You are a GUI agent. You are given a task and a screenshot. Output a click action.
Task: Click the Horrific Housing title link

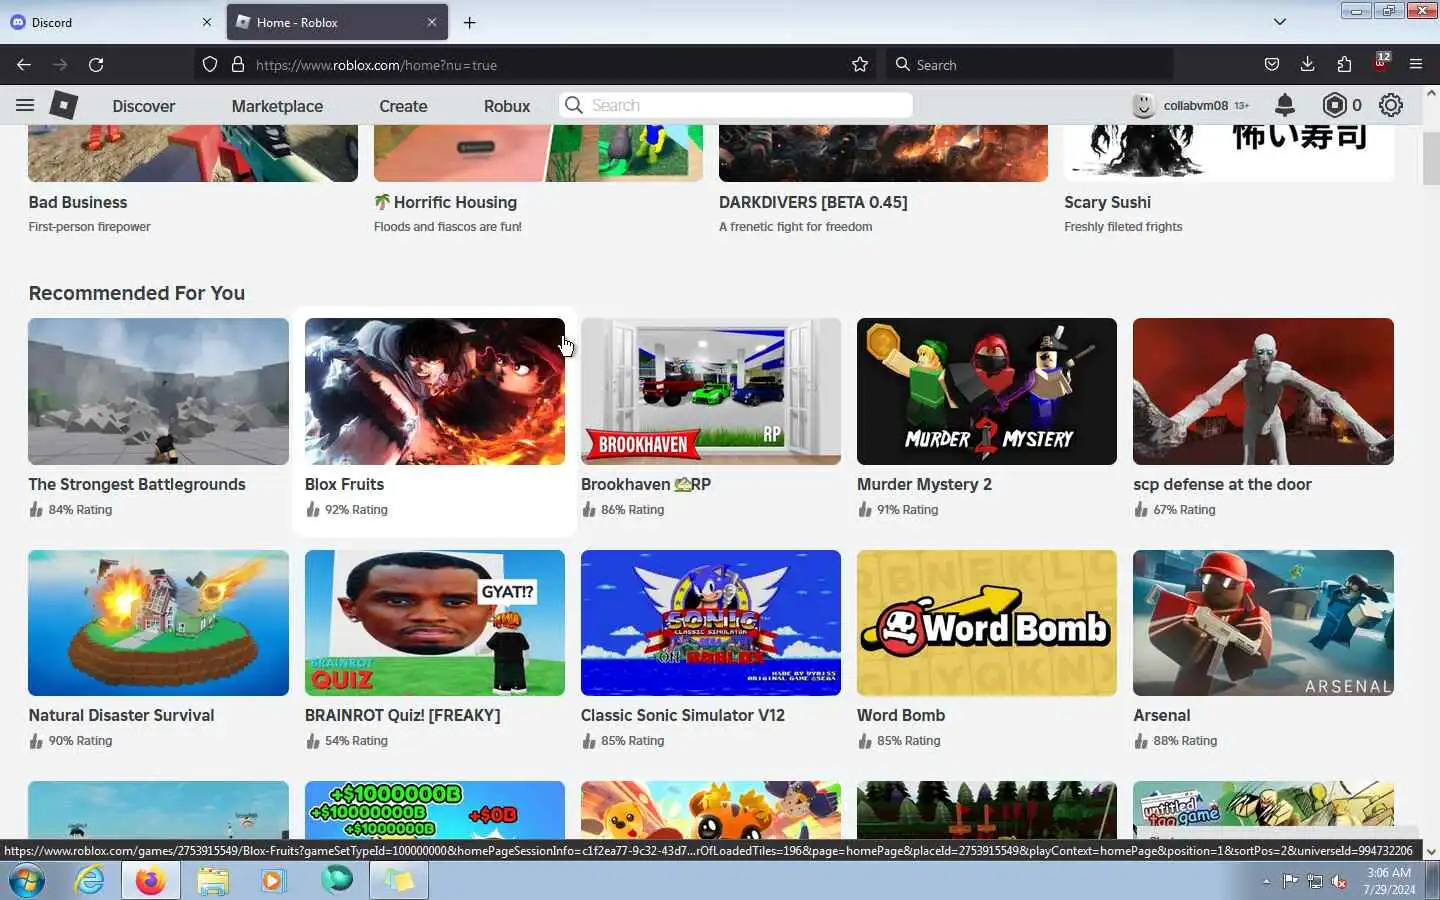(446, 202)
